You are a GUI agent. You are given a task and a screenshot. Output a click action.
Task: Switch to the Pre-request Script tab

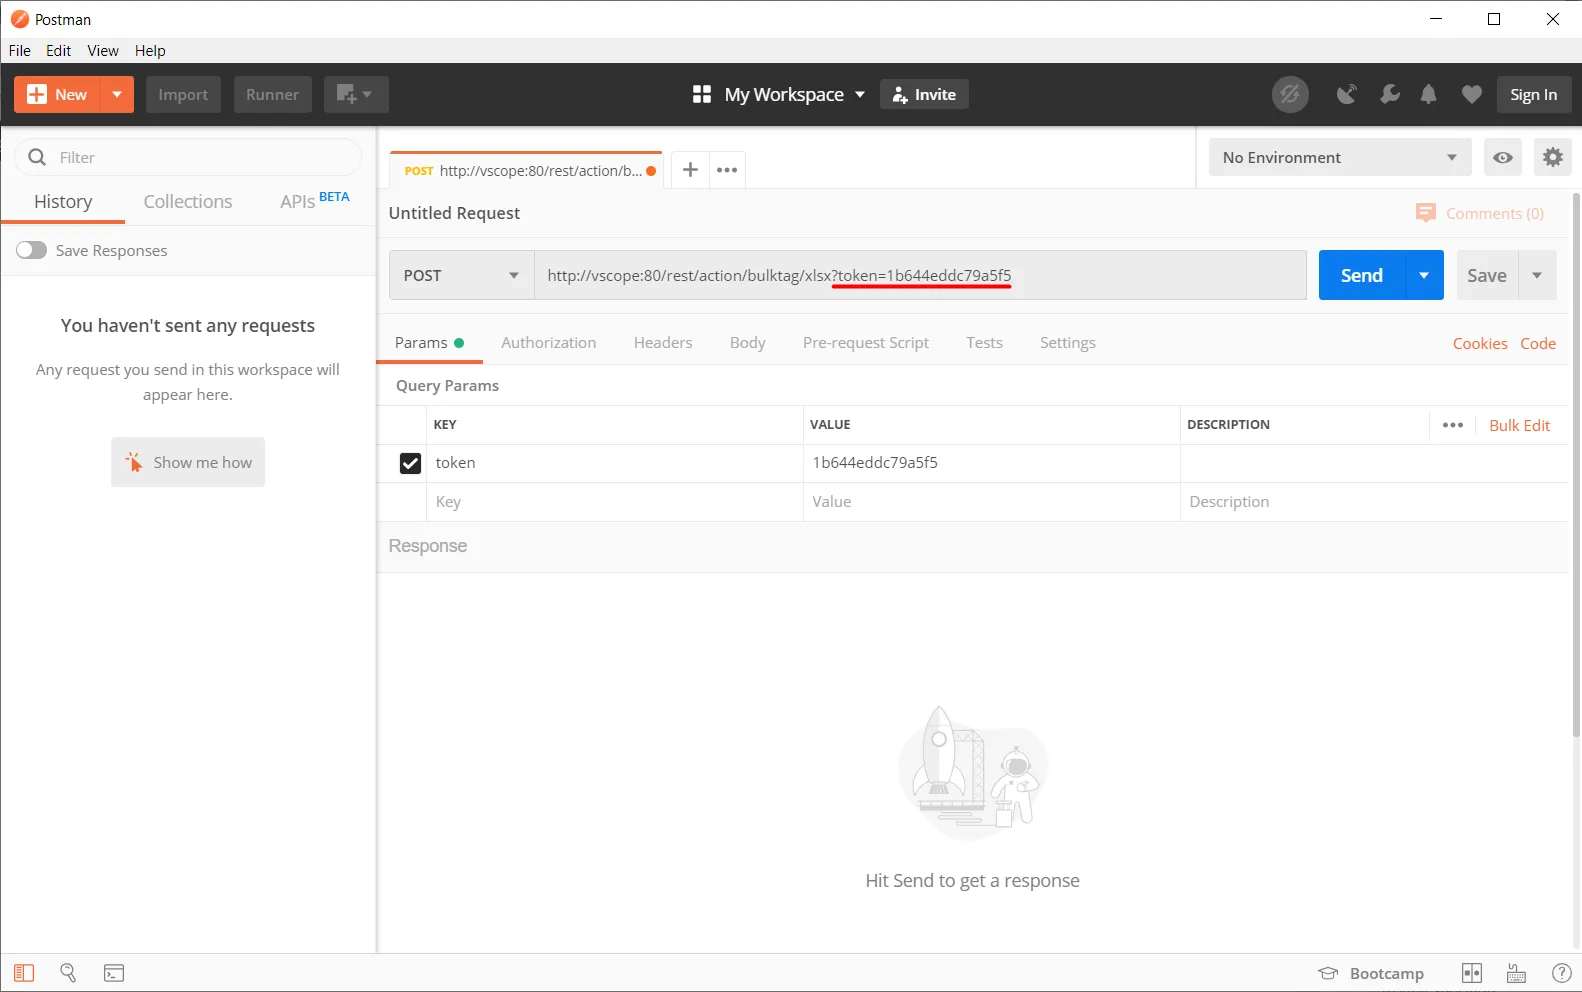pyautogui.click(x=866, y=342)
